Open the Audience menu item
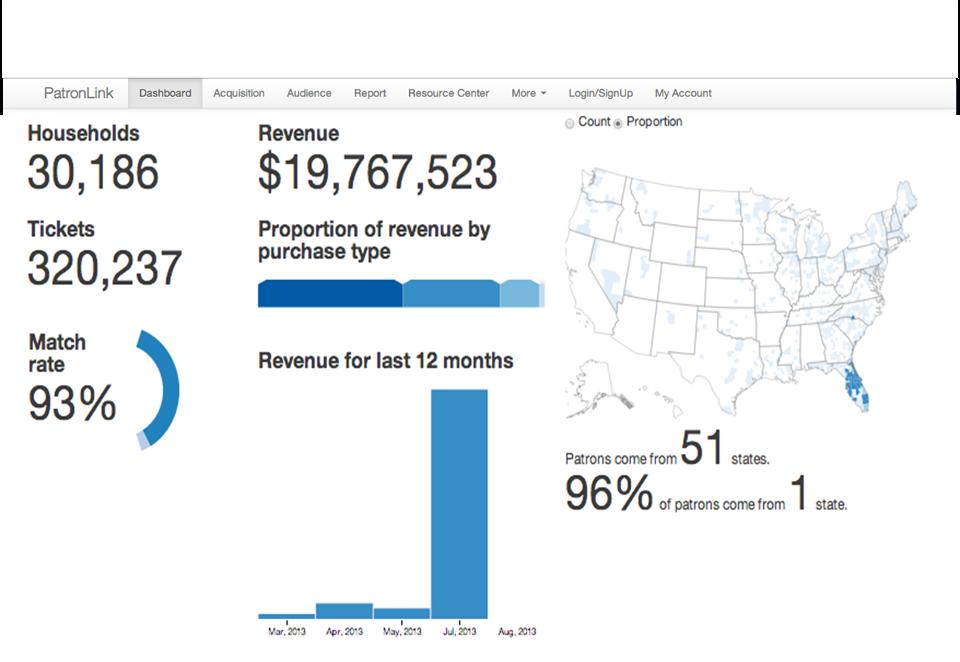Image resolution: width=960 pixels, height=662 pixels. (309, 93)
